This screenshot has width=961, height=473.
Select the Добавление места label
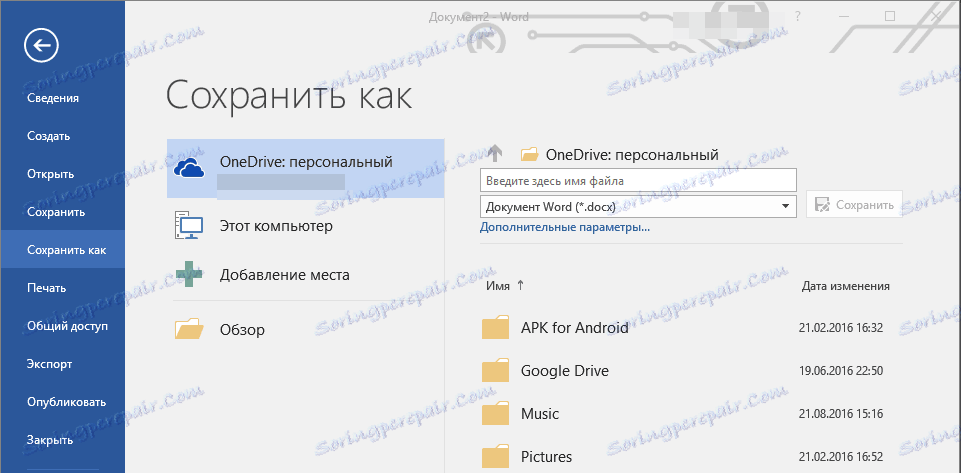click(285, 275)
